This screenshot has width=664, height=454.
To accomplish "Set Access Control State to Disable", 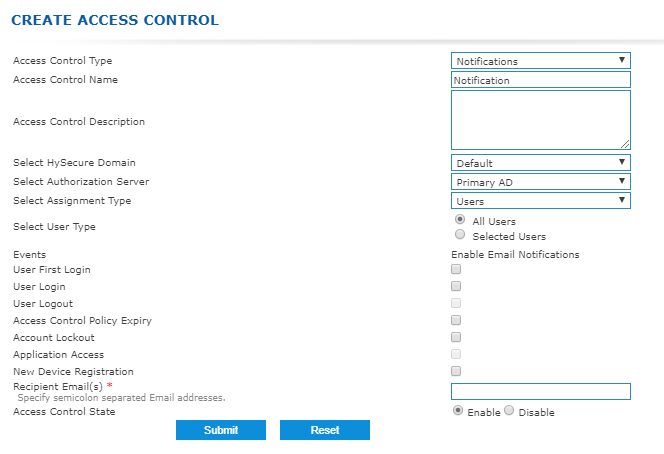I will 509,410.
